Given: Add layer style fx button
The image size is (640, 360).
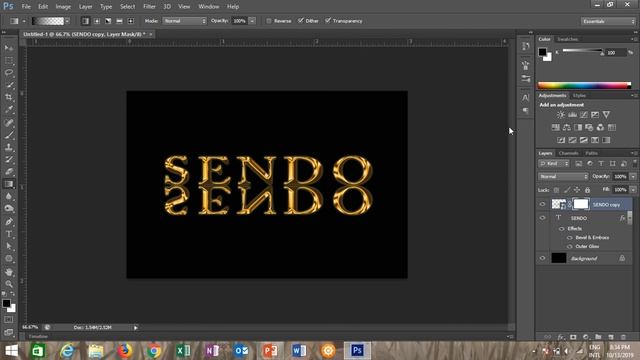Looking at the screenshot, I should coord(561,337).
